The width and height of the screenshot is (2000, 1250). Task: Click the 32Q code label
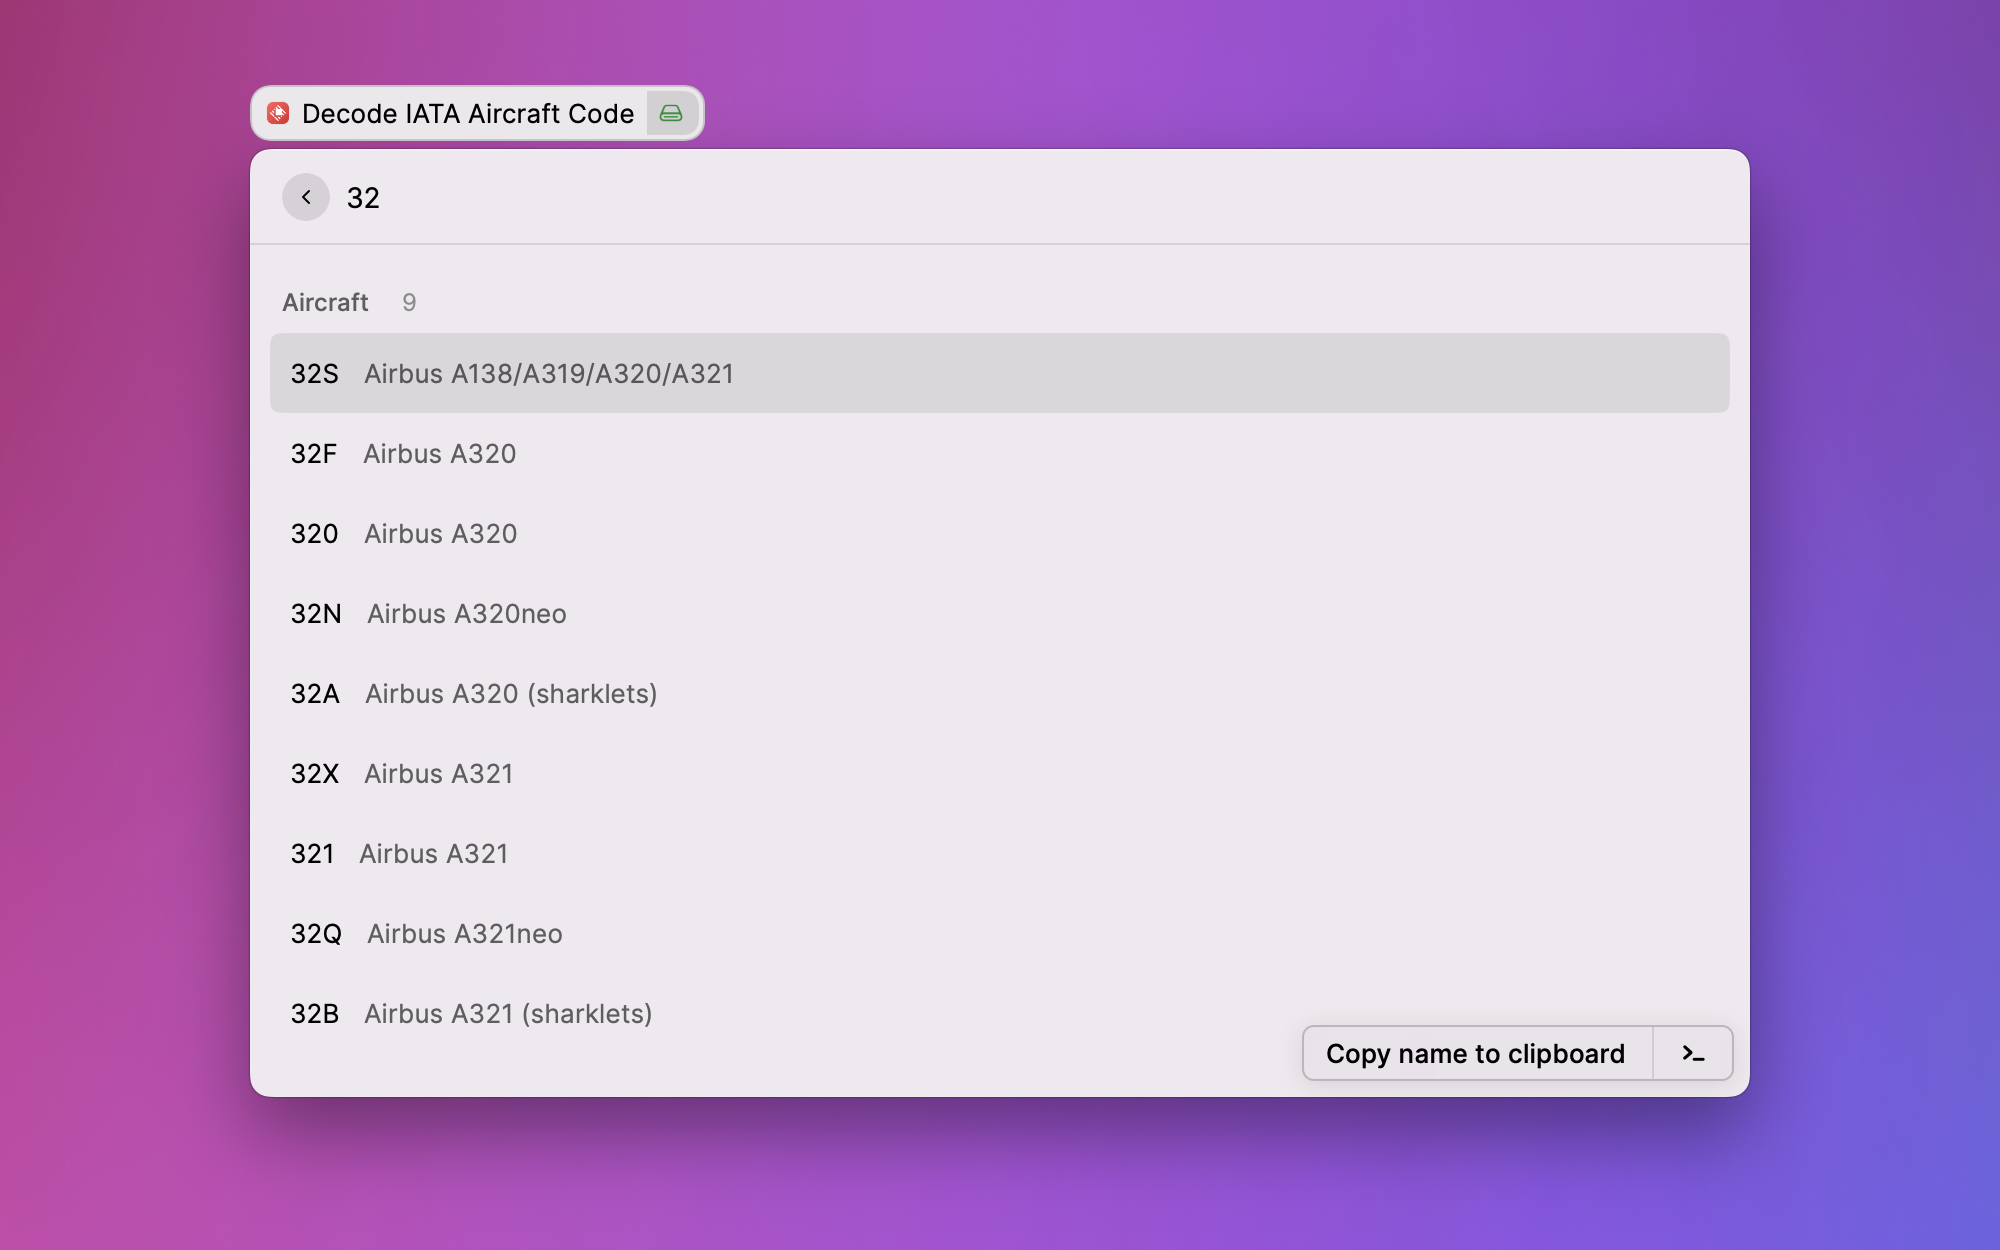(316, 933)
